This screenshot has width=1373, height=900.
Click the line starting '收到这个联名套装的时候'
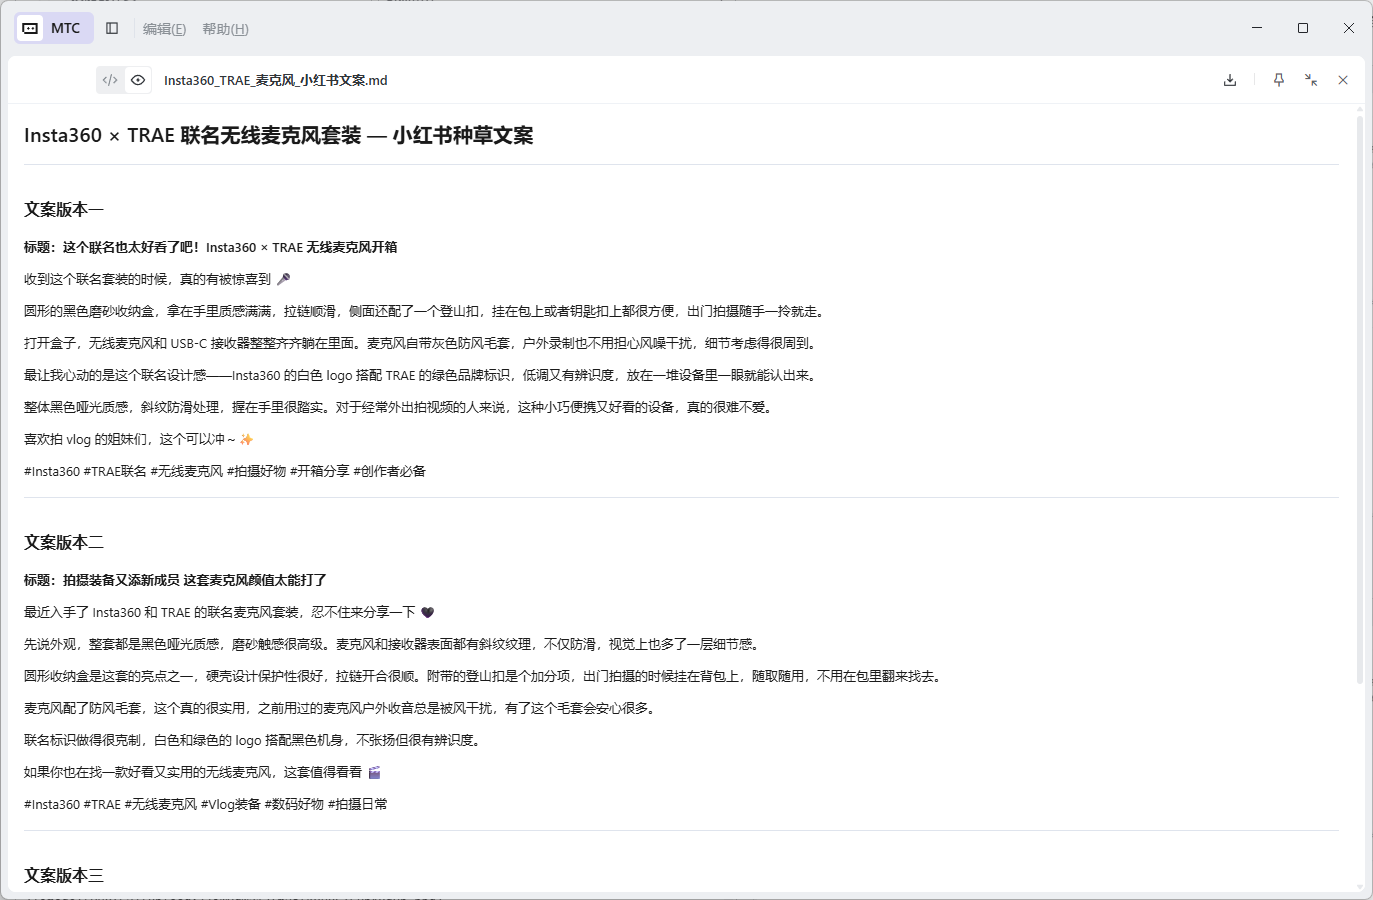pyautogui.click(x=157, y=279)
